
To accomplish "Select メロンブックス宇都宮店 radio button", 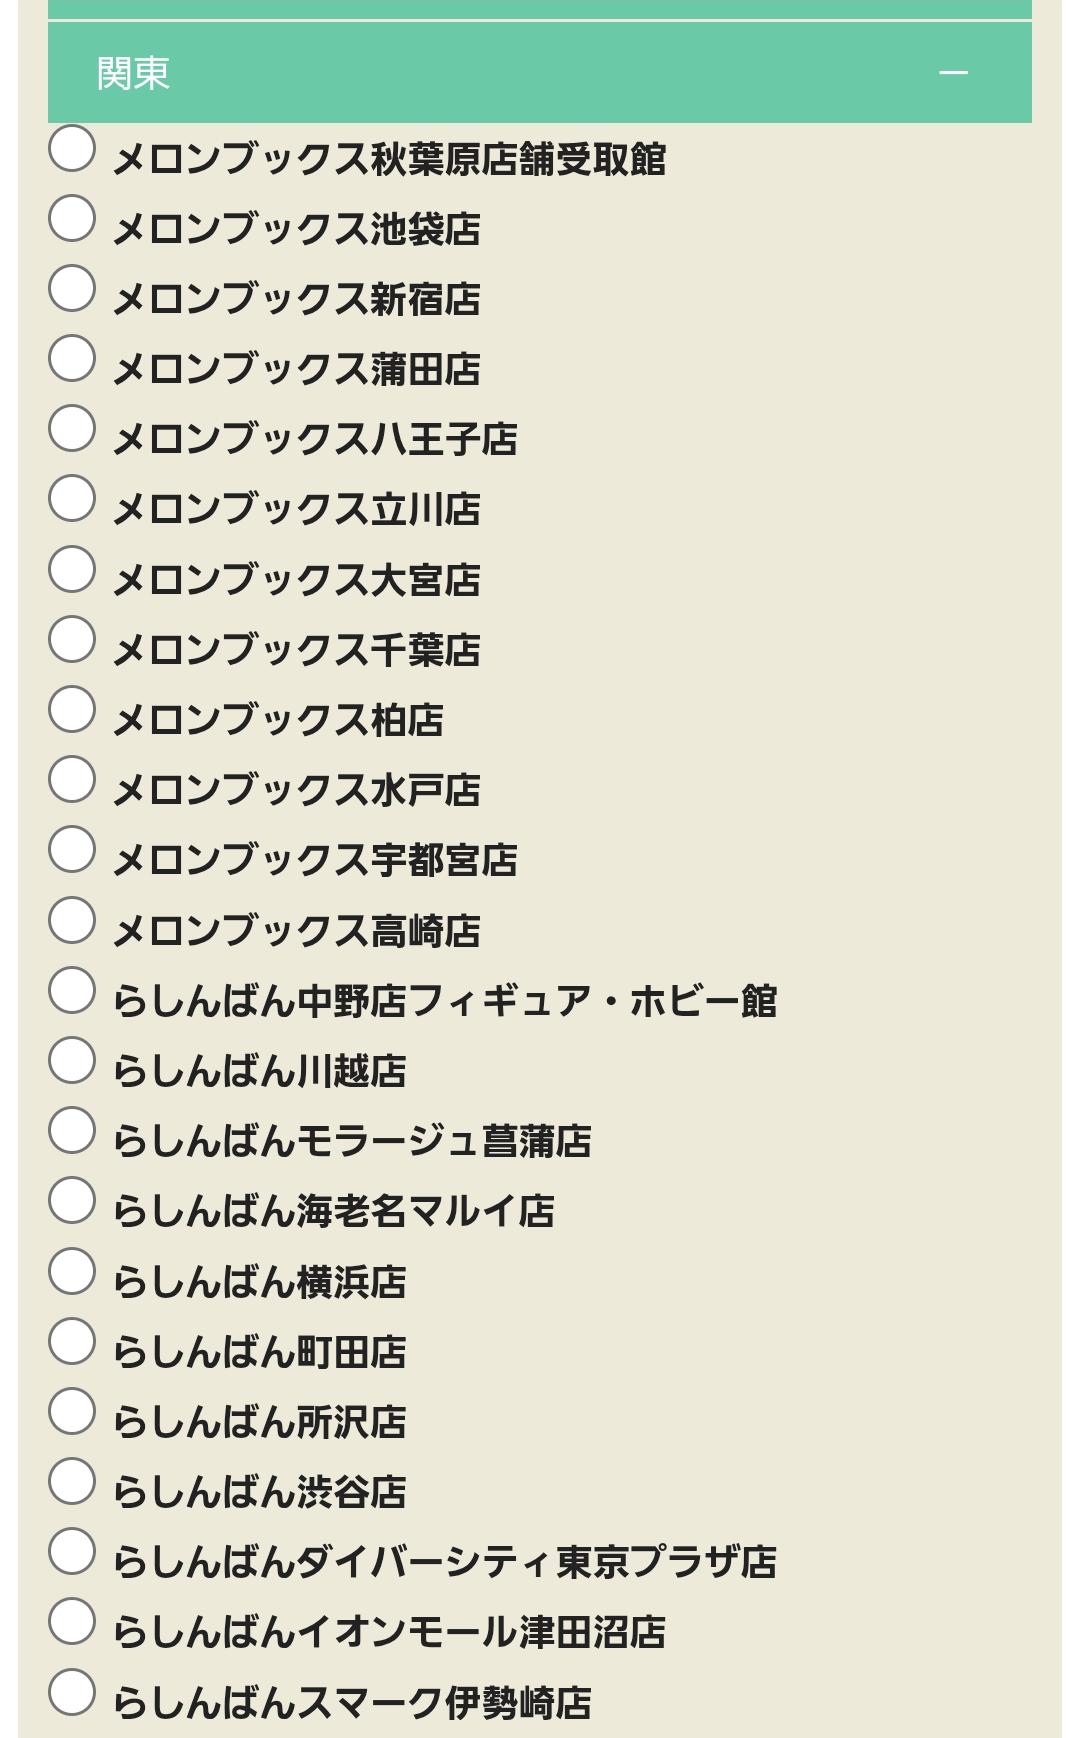I will (72, 849).
